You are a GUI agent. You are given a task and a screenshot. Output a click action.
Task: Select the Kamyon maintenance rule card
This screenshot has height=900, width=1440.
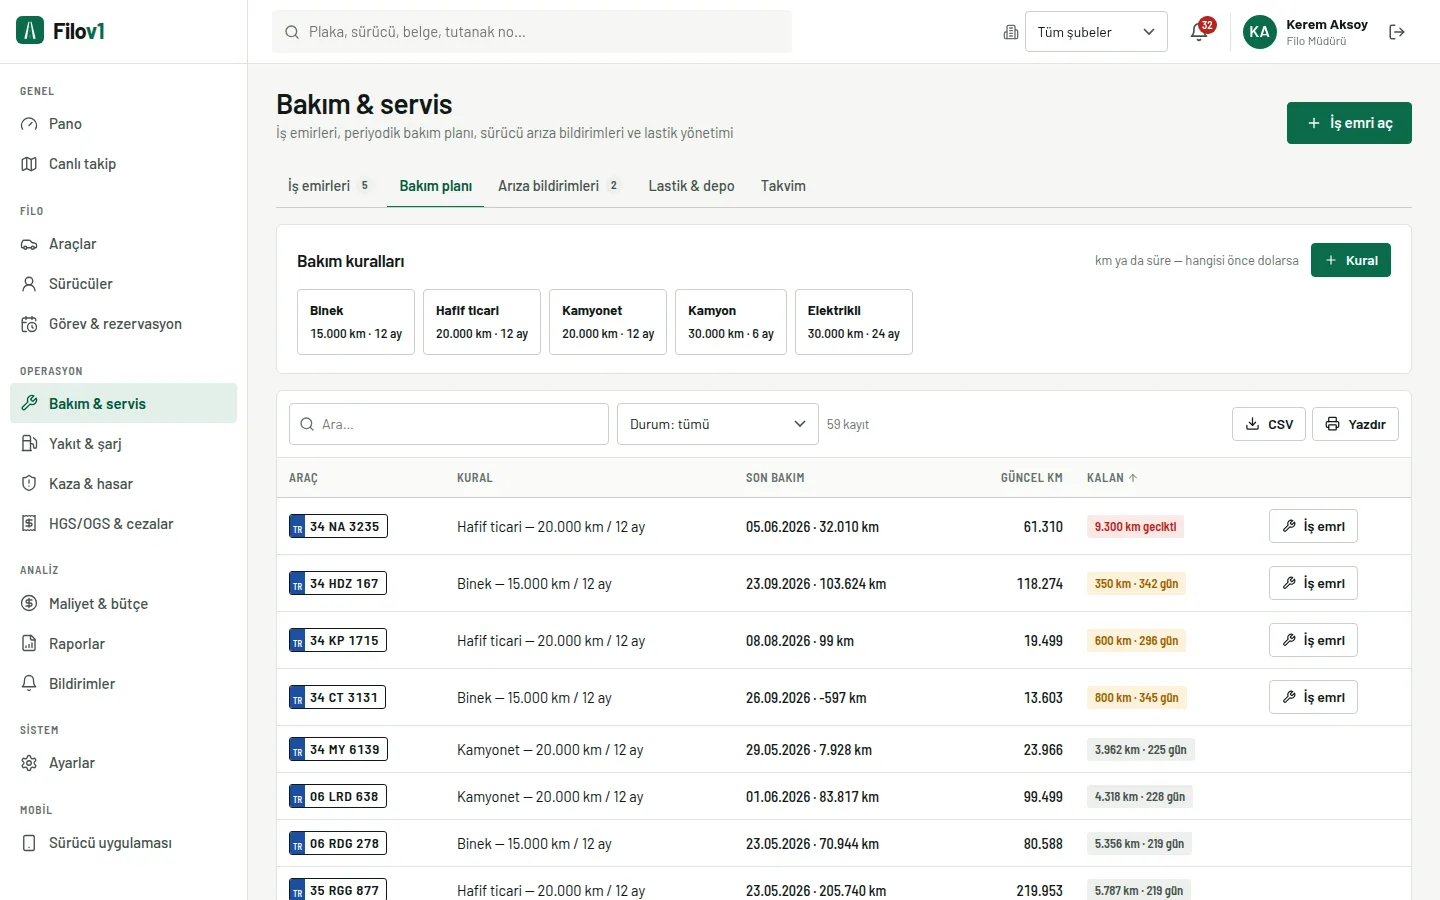(x=731, y=322)
